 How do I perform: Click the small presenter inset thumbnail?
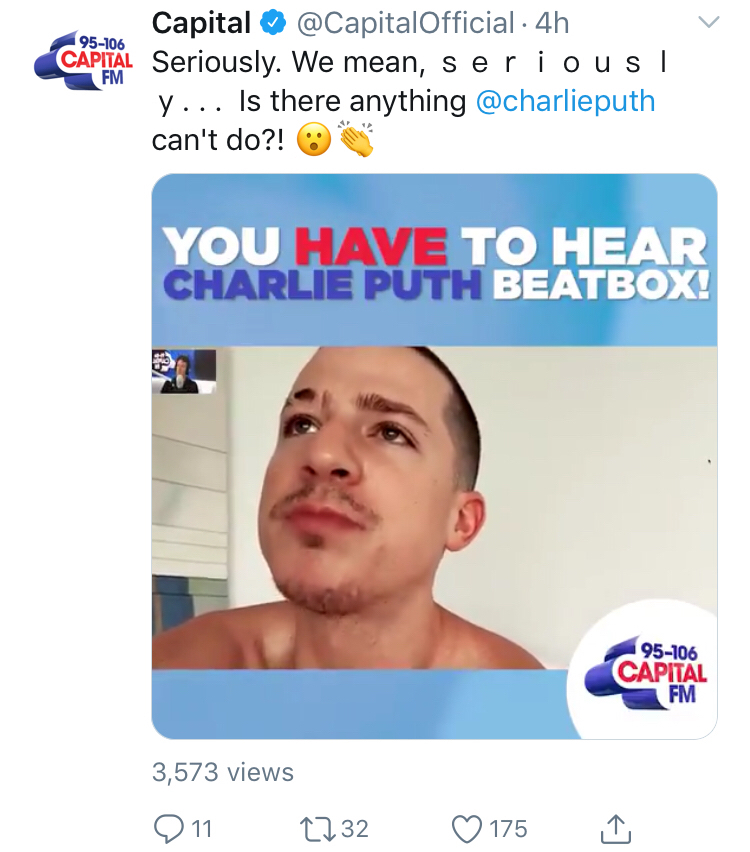tap(184, 371)
